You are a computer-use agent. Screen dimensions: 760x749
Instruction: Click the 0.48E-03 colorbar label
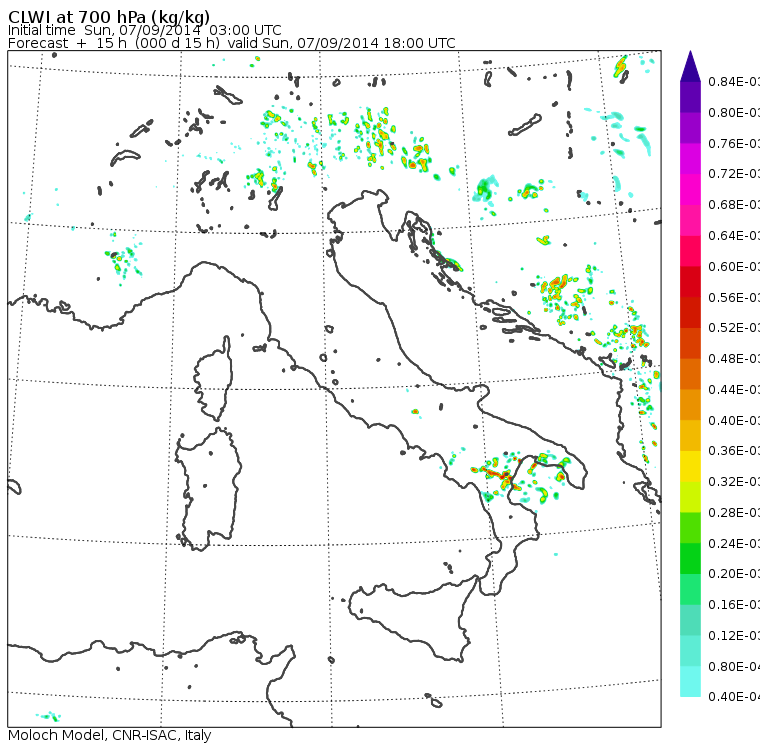click(x=734, y=359)
